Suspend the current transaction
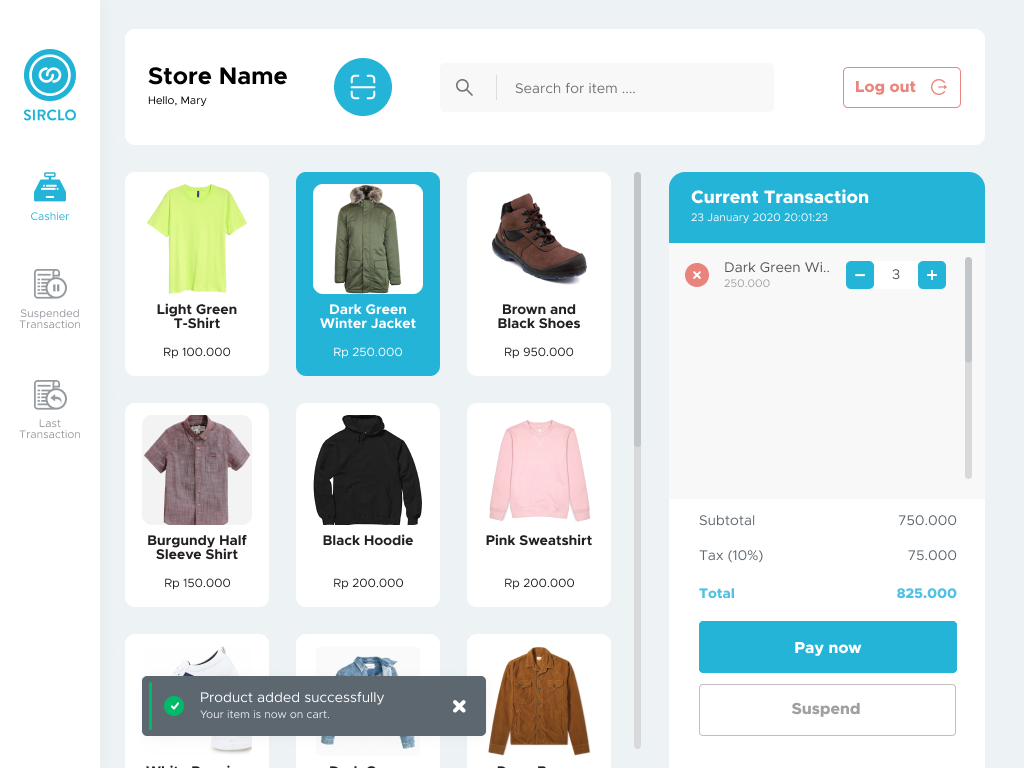 tap(827, 709)
